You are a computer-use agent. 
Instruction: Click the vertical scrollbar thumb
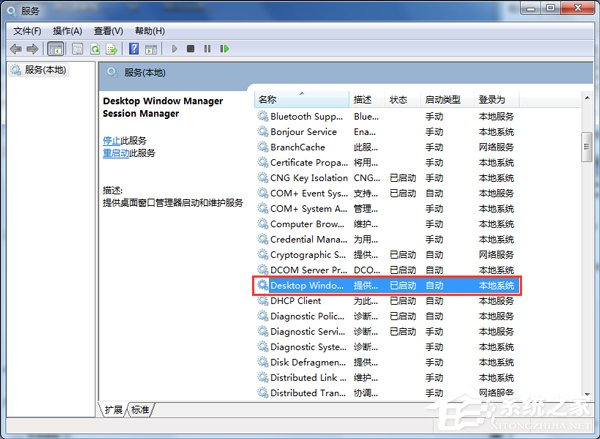(587, 147)
